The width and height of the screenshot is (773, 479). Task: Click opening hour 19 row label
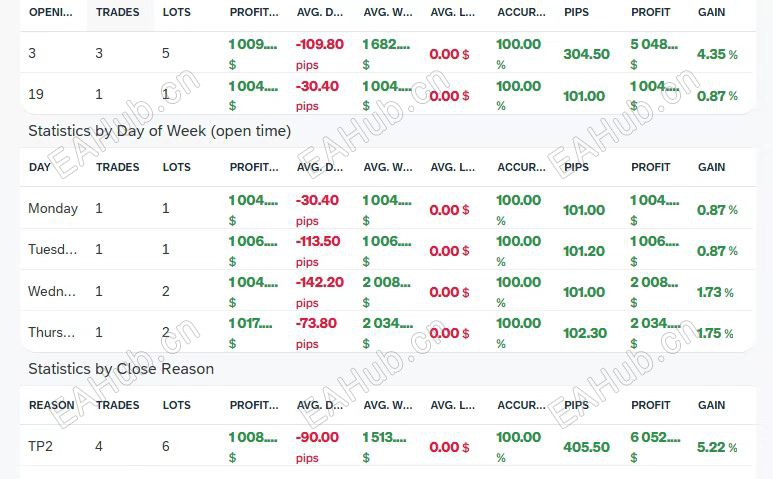click(36, 95)
